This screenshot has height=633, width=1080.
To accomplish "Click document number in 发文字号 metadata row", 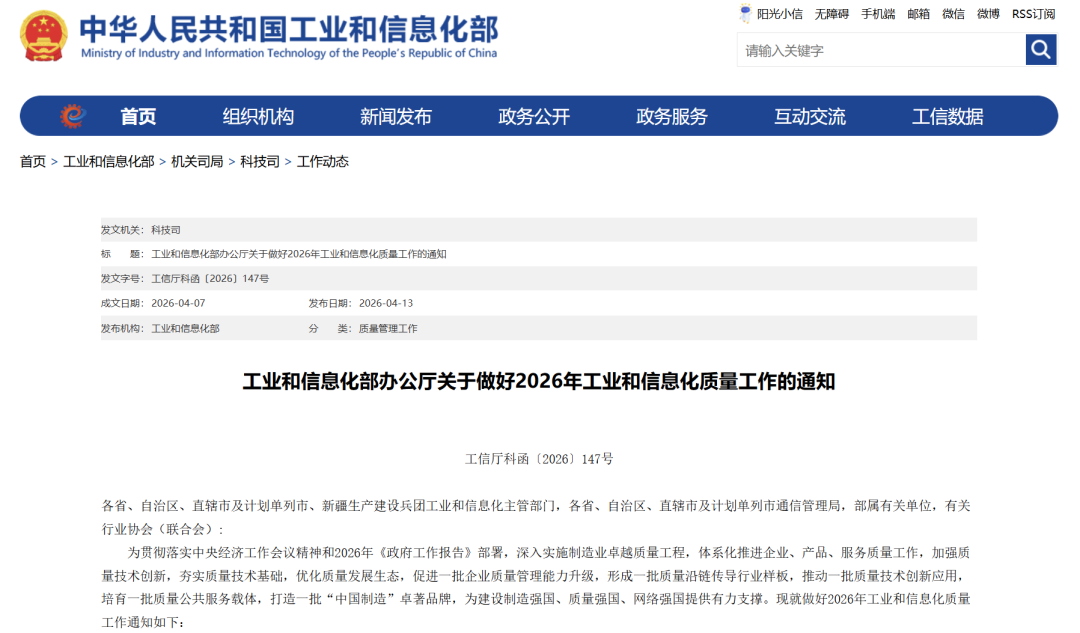I will click(x=210, y=279).
